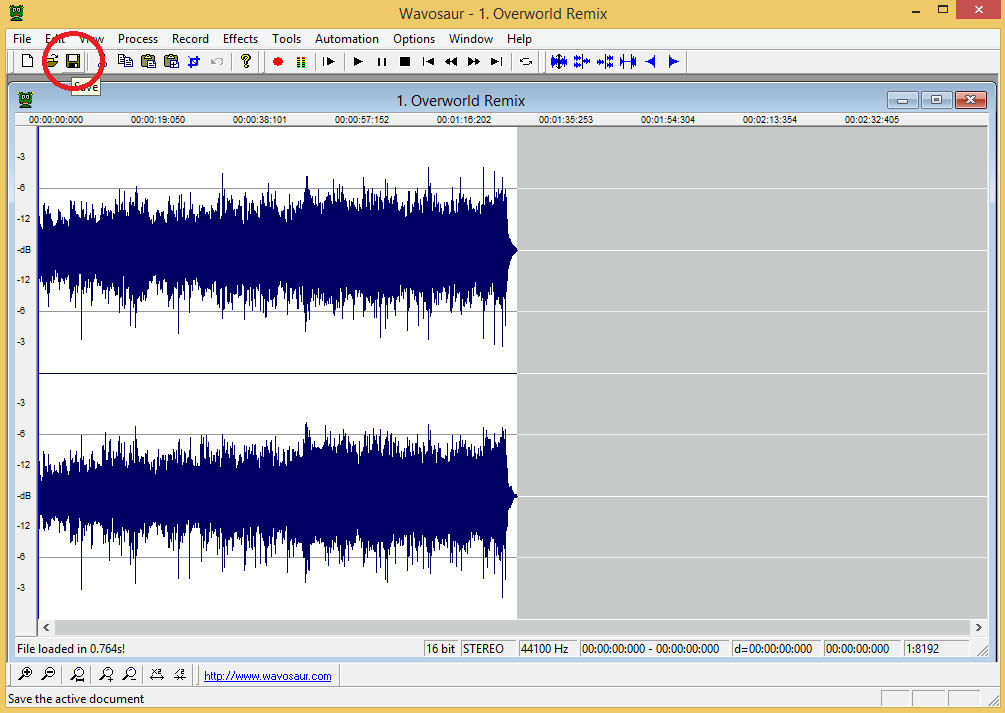
Task: Open the Automation menu
Action: tap(347, 39)
